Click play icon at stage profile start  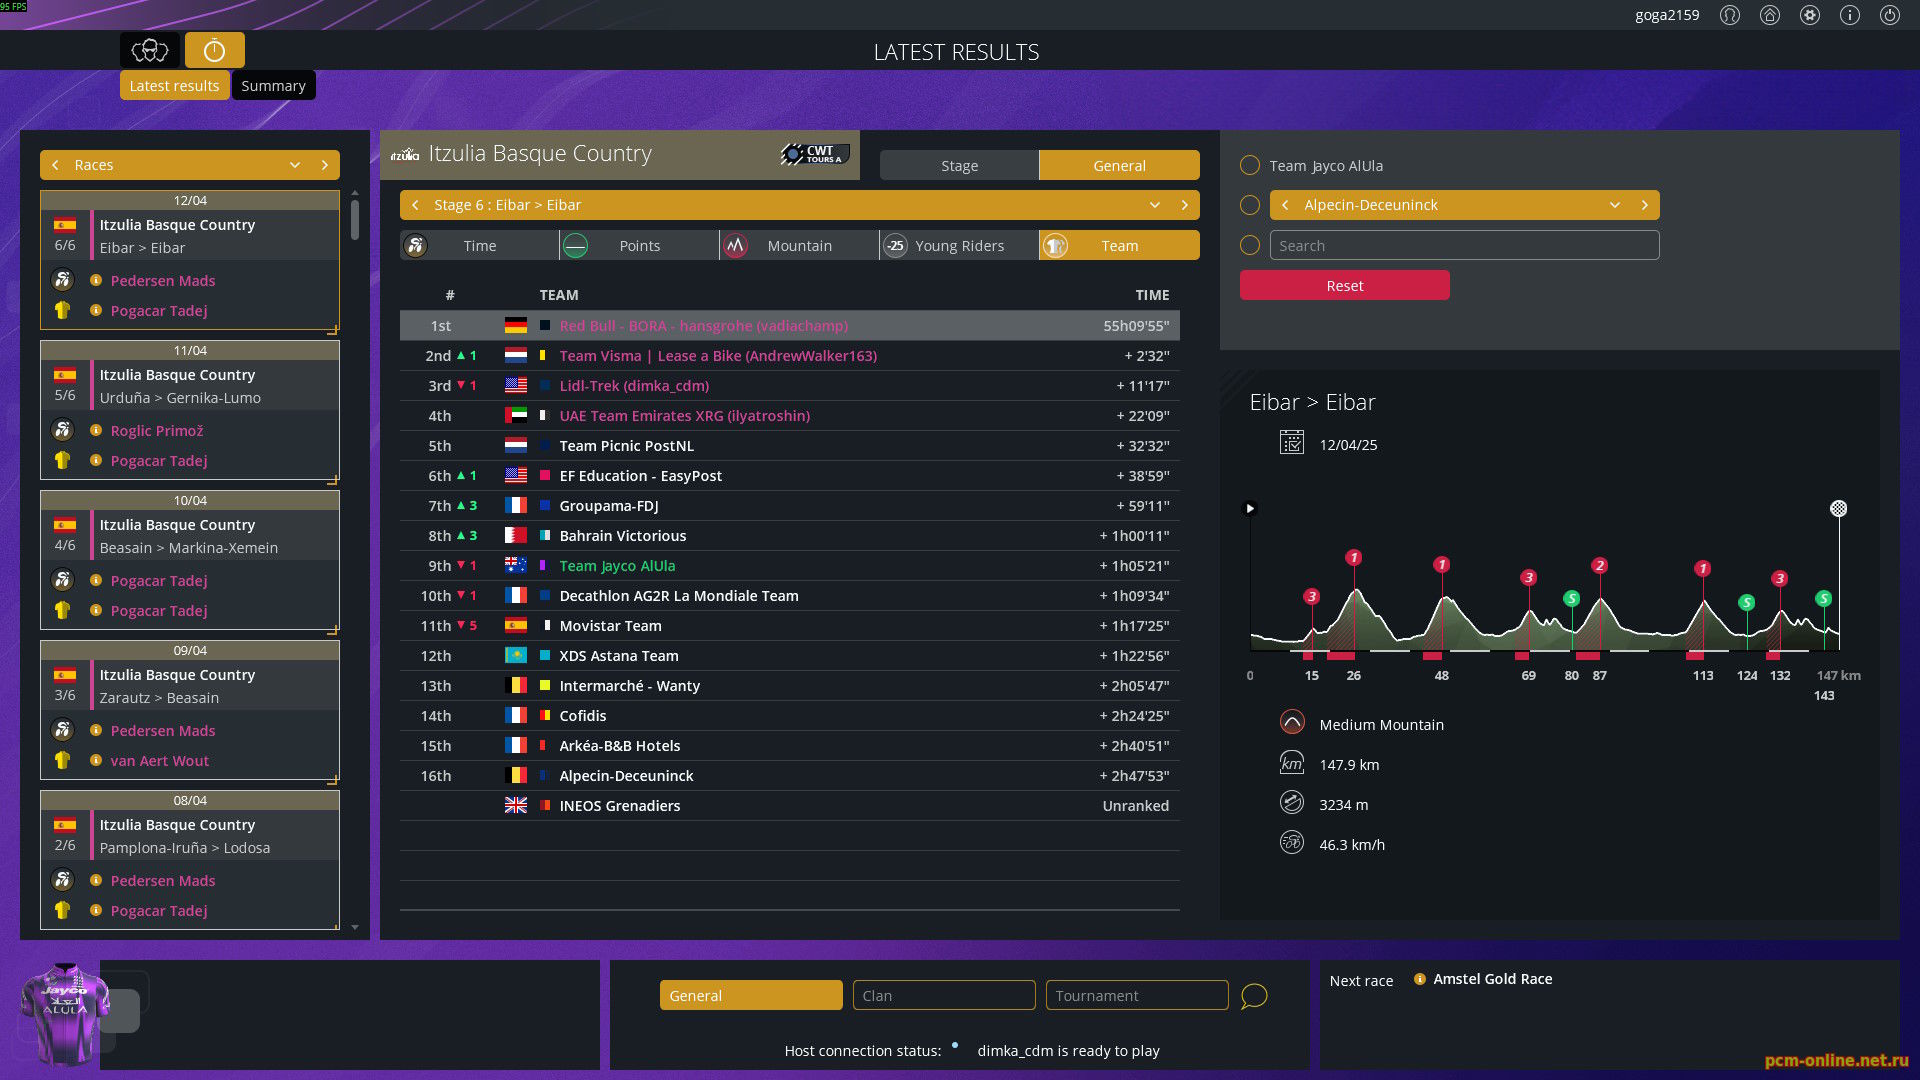1249,508
